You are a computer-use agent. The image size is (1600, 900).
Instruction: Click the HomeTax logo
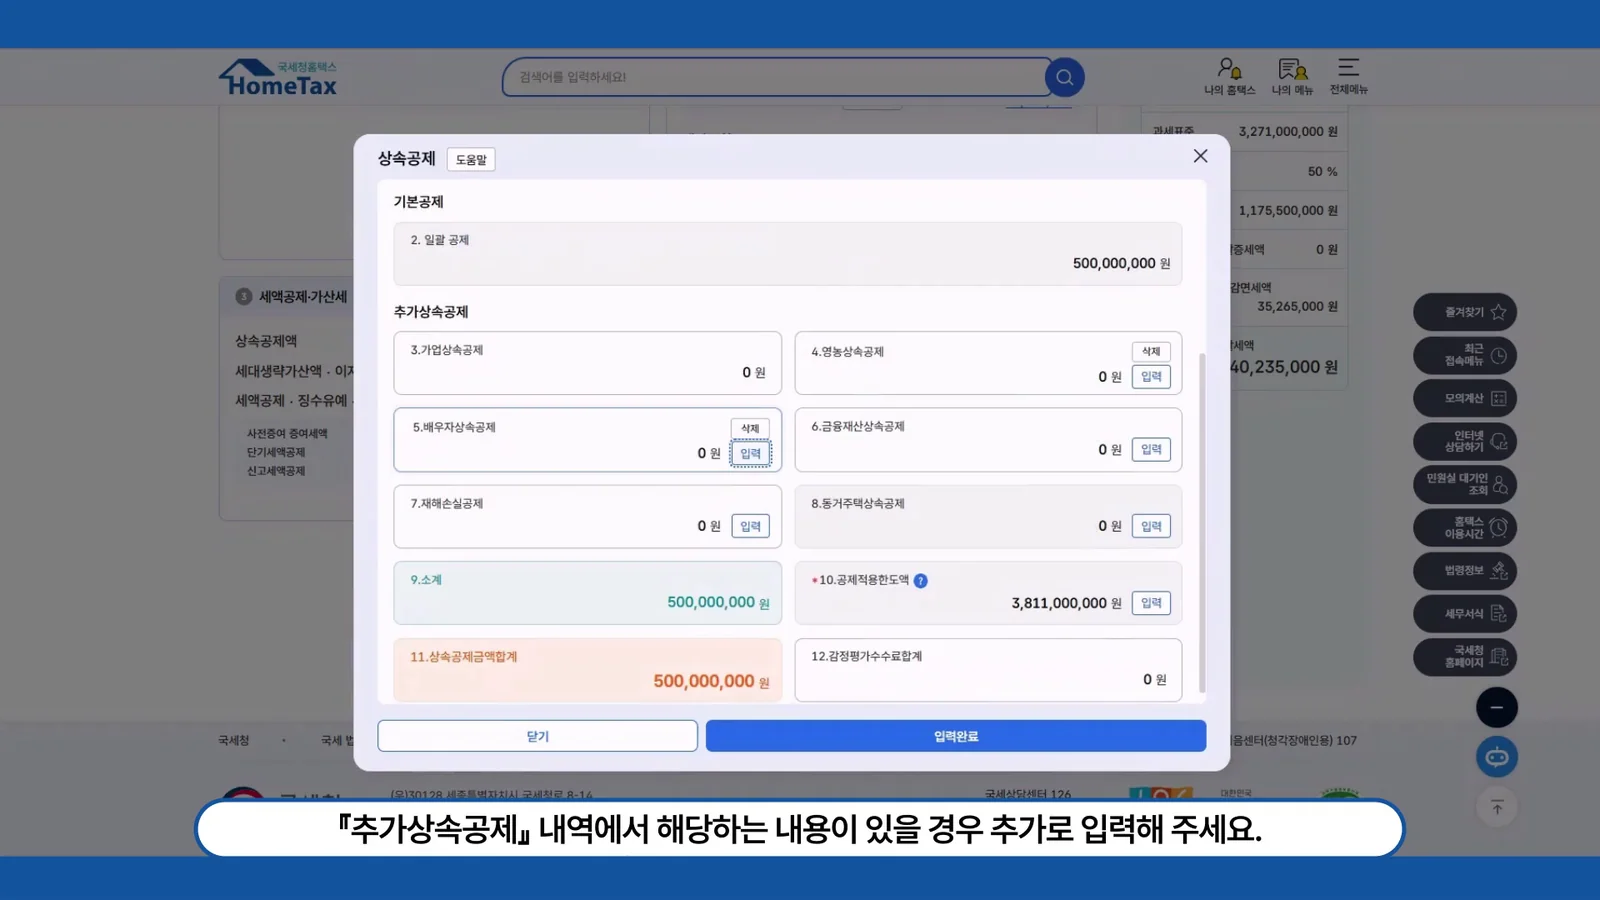(278, 78)
